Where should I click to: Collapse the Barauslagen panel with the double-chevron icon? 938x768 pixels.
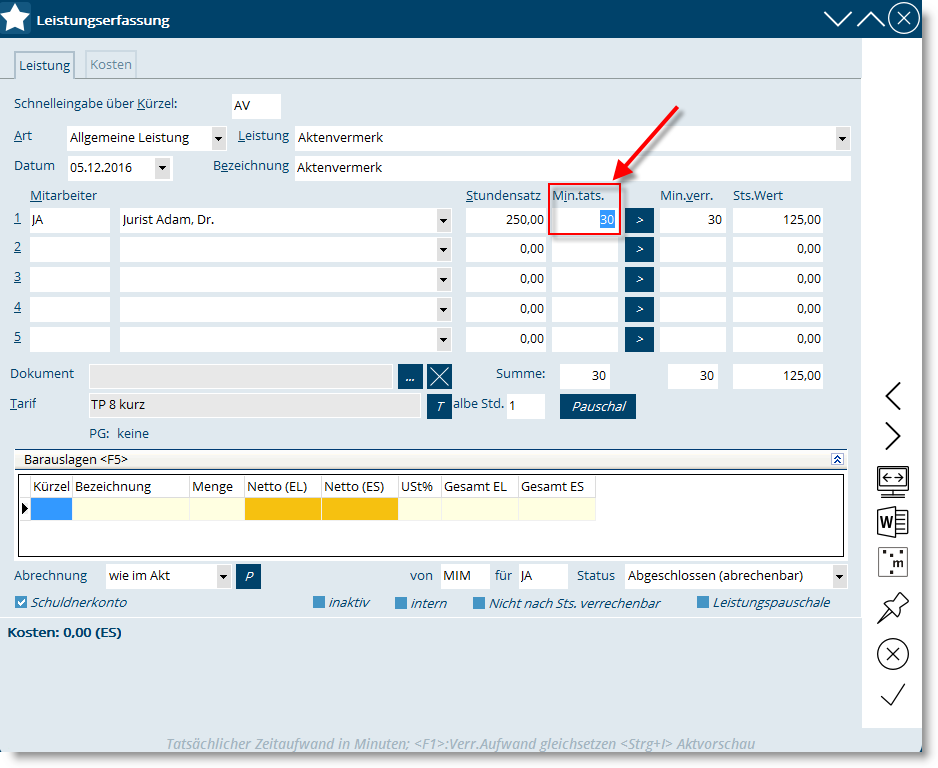(x=838, y=459)
